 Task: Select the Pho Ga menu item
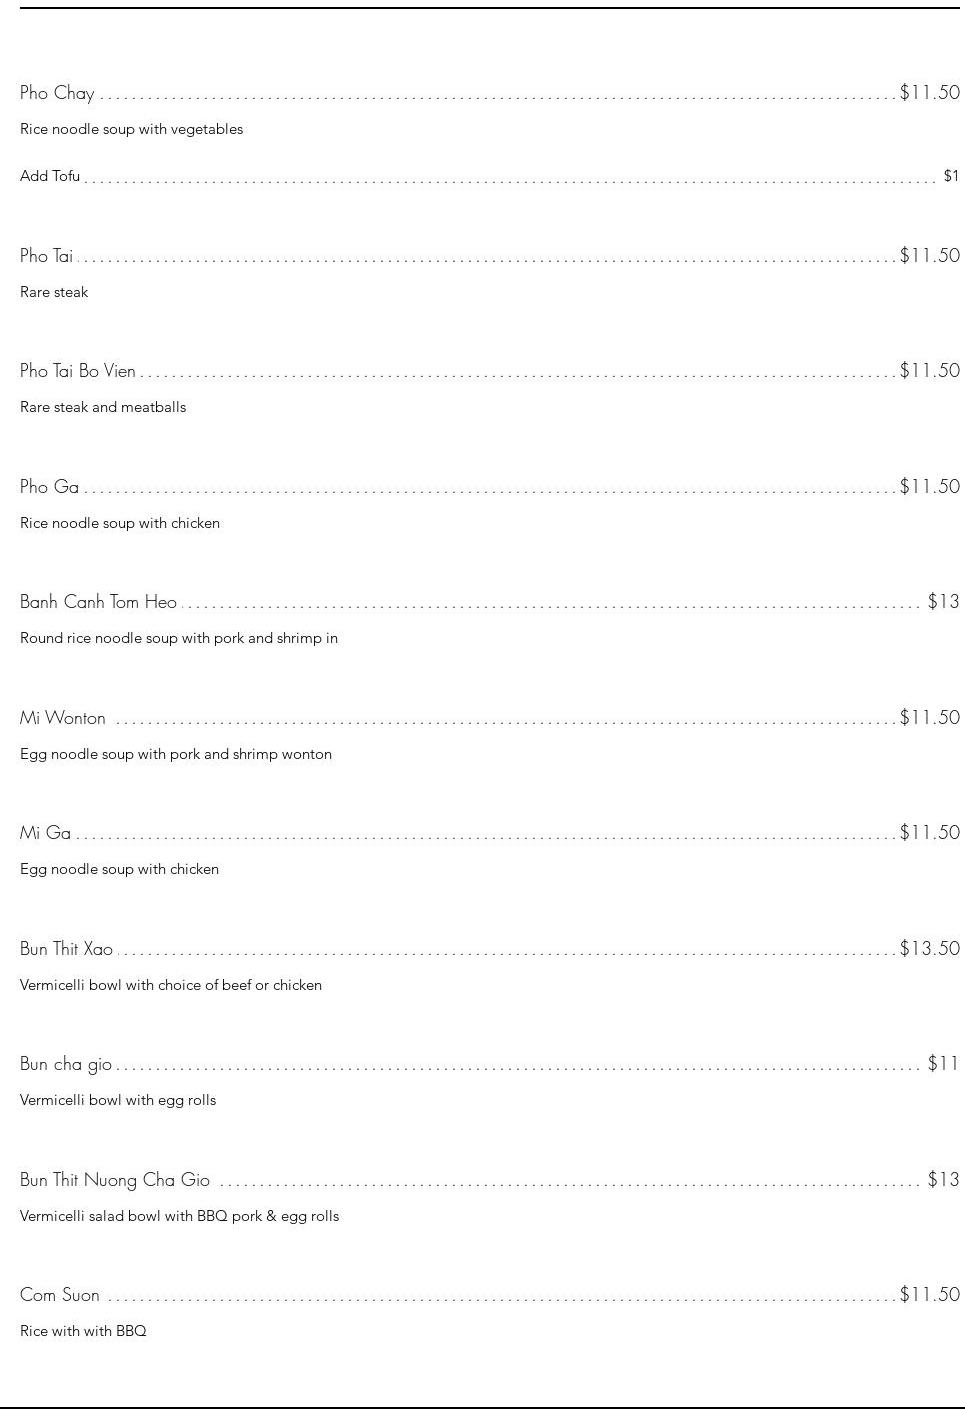point(49,487)
